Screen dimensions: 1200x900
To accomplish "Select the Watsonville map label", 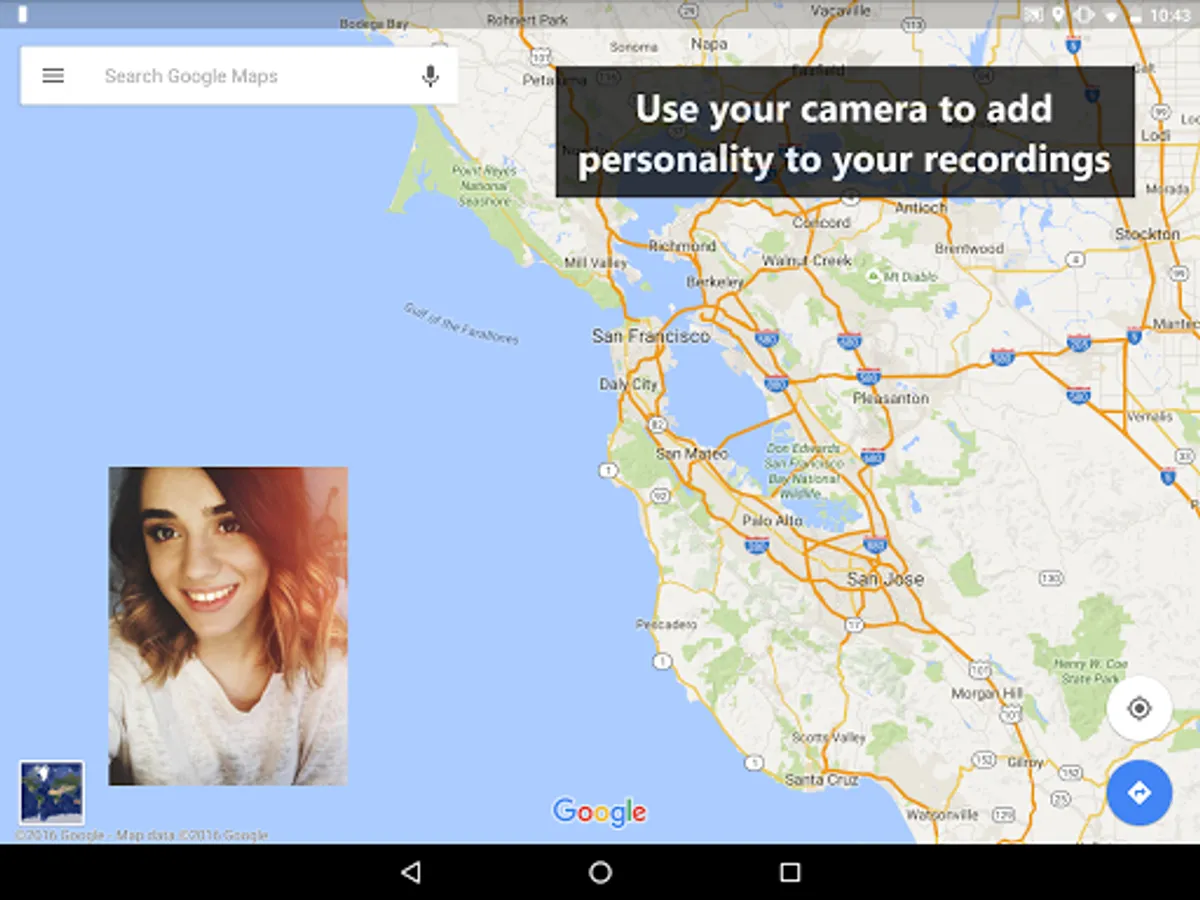I will pos(941,815).
